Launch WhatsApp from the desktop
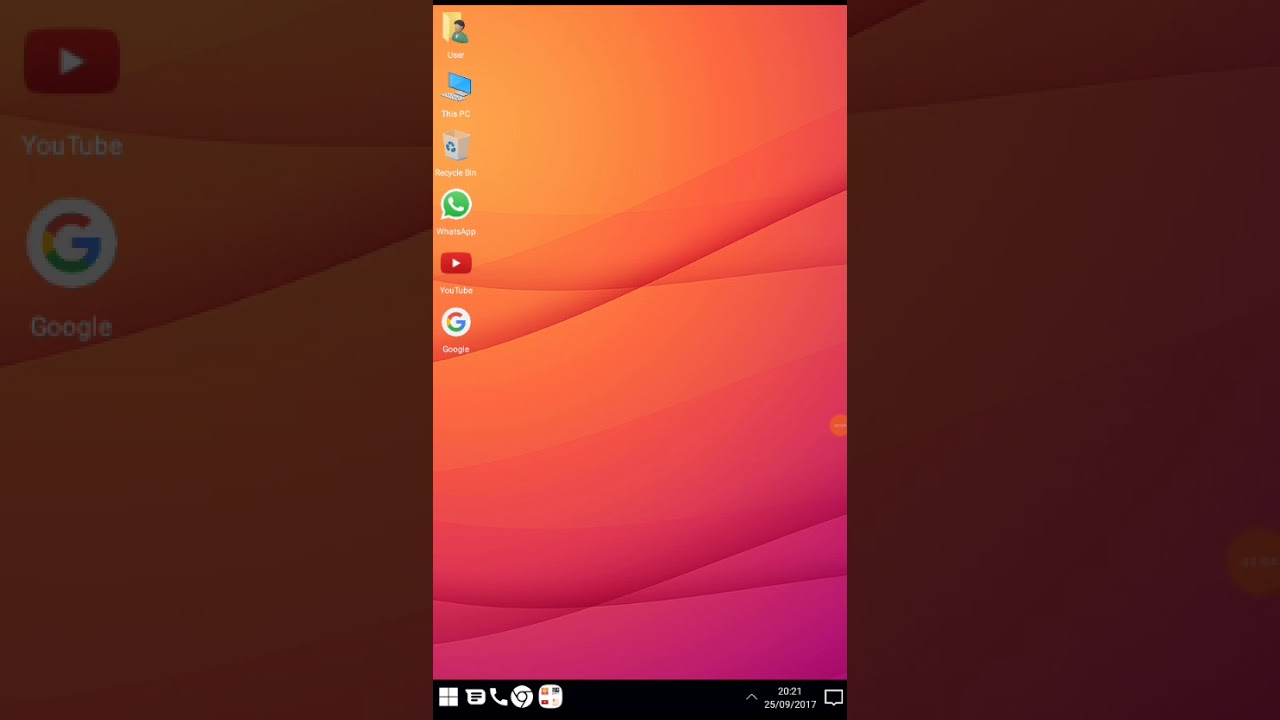Image resolution: width=1280 pixels, height=720 pixels. (x=456, y=205)
